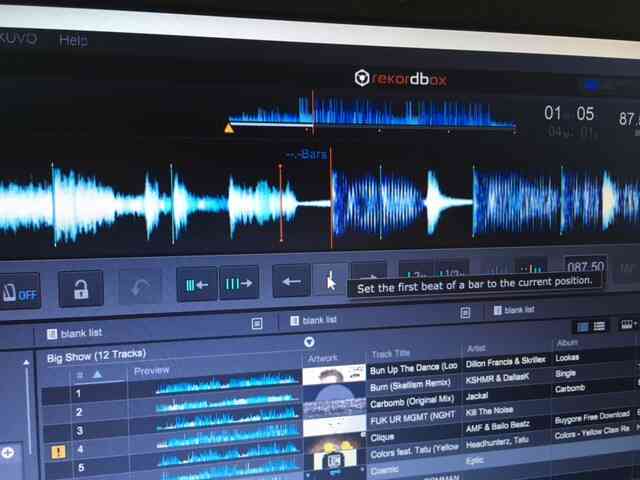This screenshot has width=640, height=480.
Task: Click the rekordbox logo
Action: [x=401, y=78]
